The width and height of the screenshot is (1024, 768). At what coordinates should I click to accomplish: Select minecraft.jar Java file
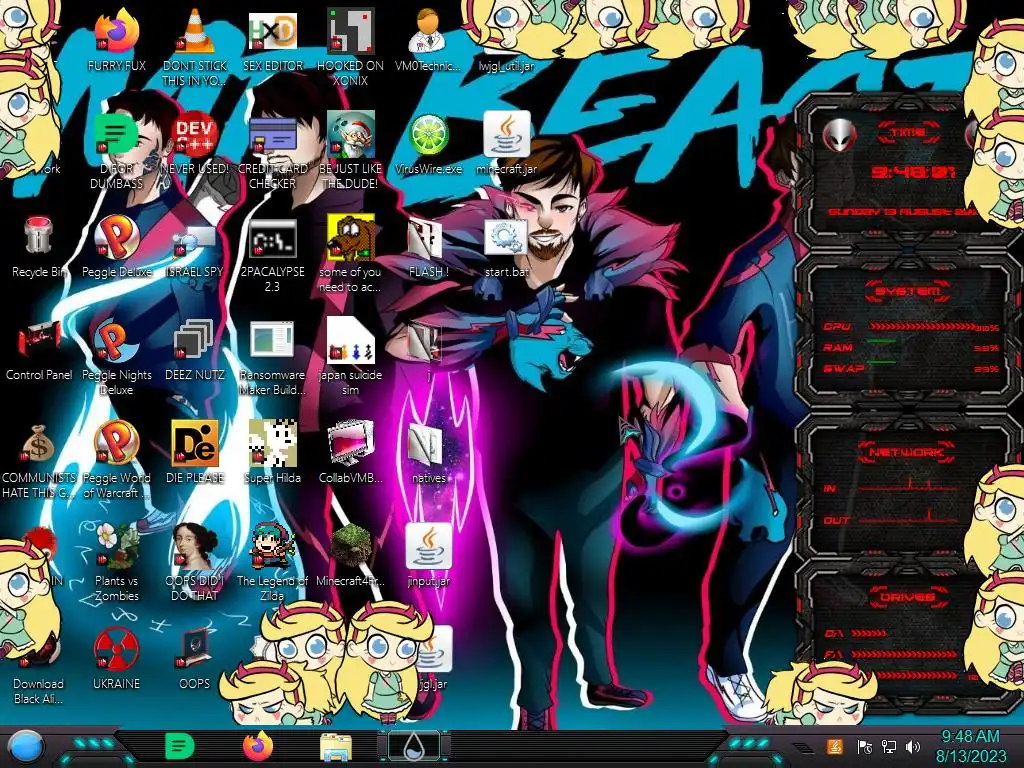[506, 135]
